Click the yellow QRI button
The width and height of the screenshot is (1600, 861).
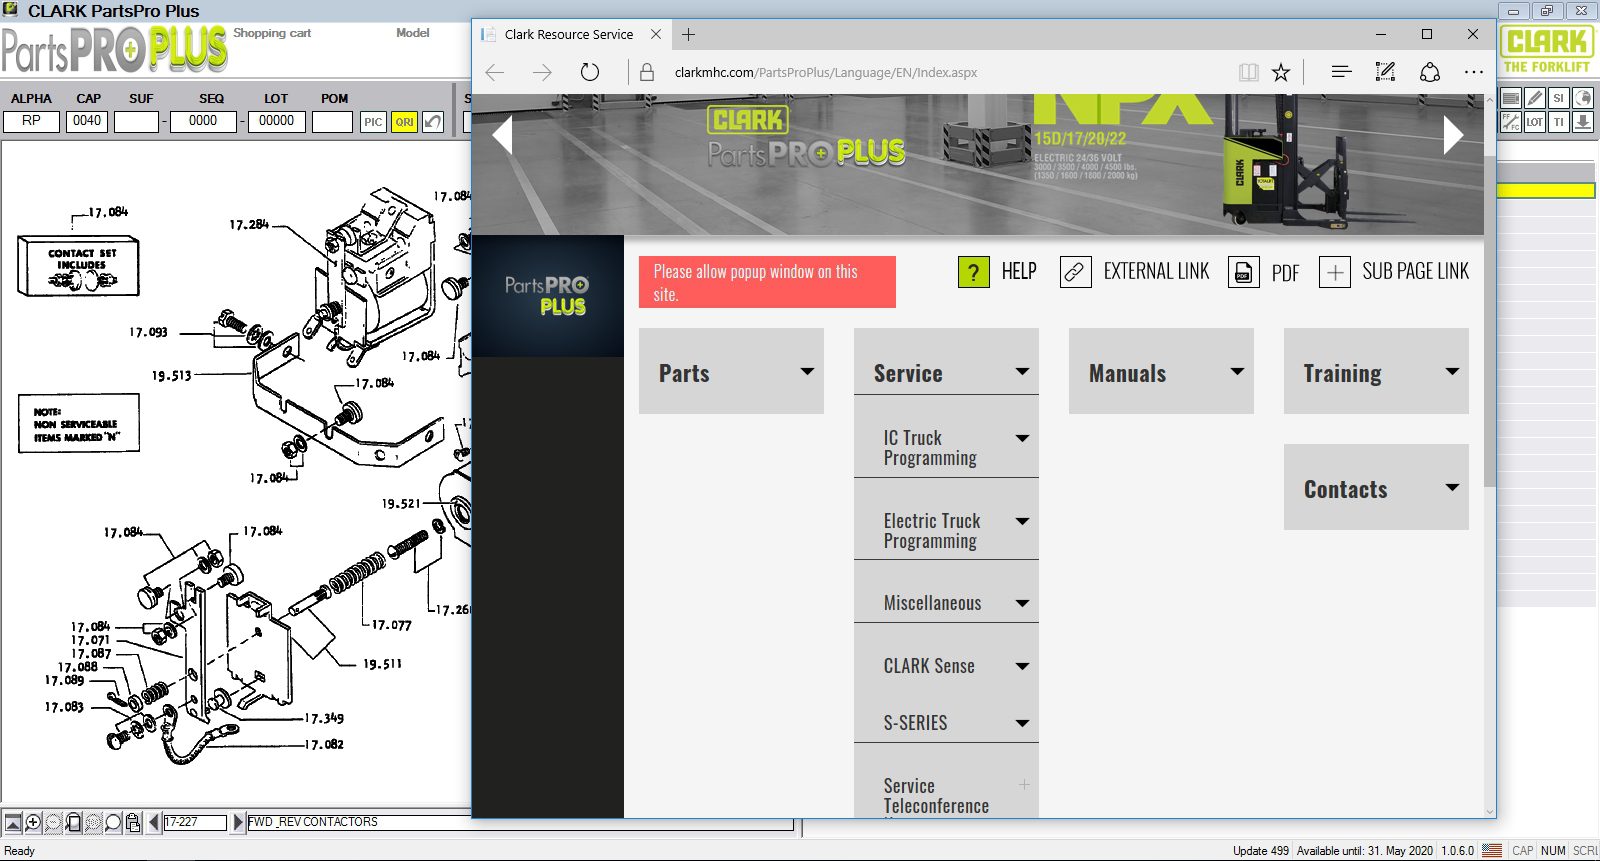[404, 122]
